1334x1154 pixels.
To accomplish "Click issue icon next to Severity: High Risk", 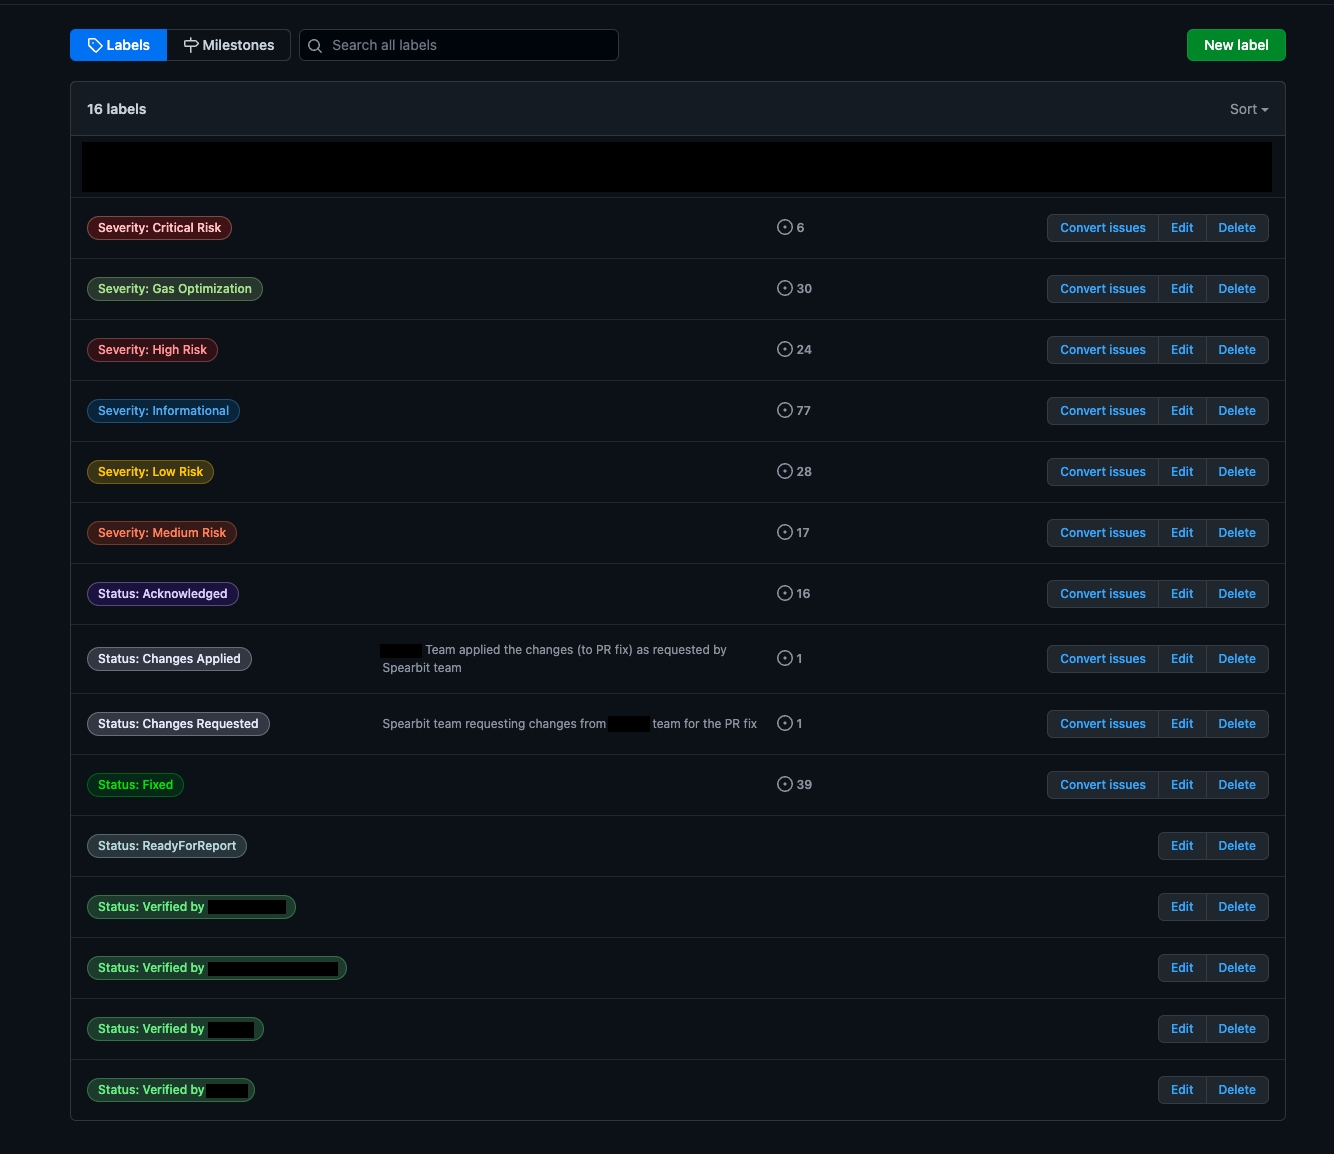I will pyautogui.click(x=785, y=349).
